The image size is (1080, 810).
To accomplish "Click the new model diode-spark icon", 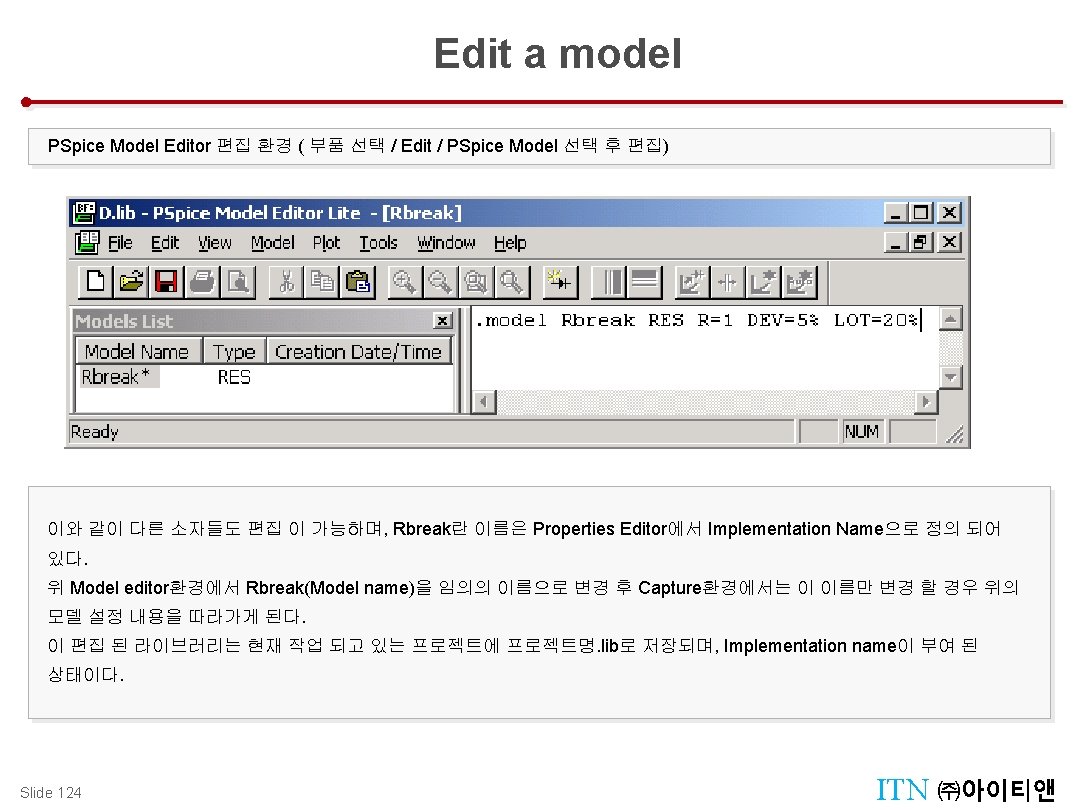I will [x=560, y=282].
